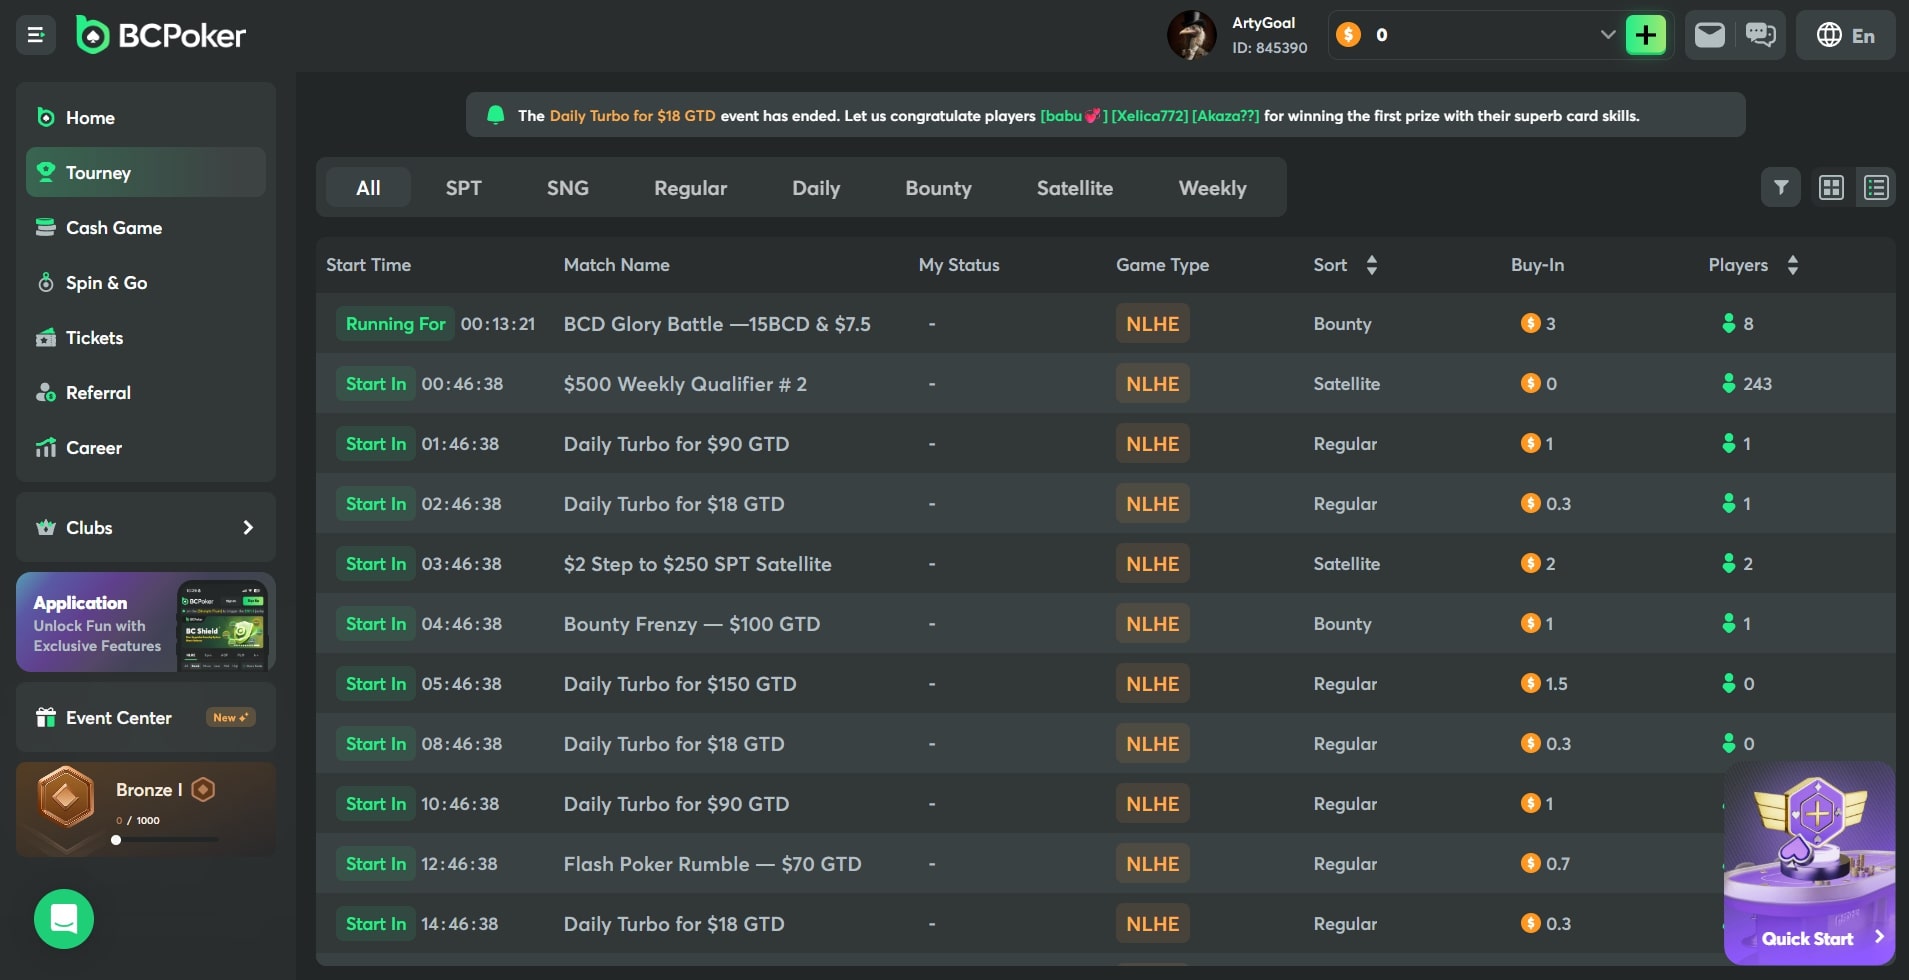Open live support chat bubble

[64, 918]
